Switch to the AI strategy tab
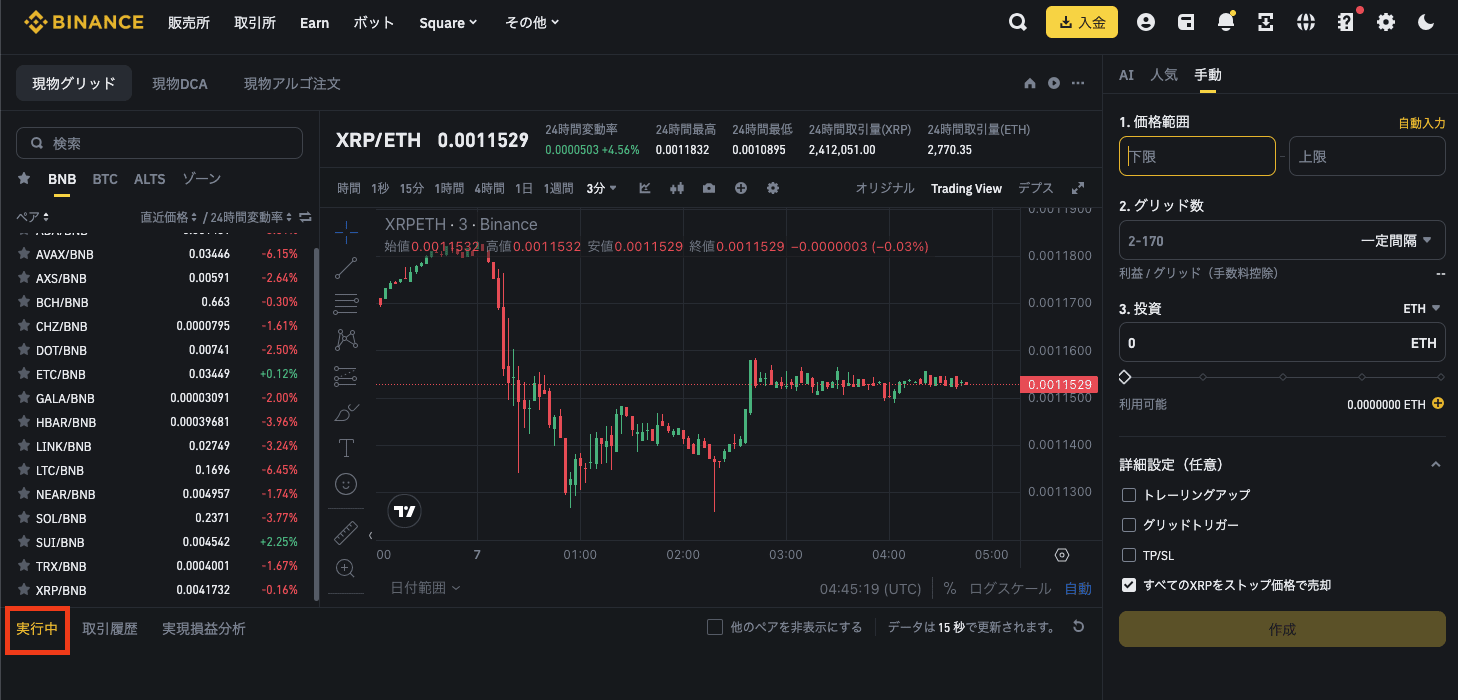The height and width of the screenshot is (700, 1458). pos(1126,75)
